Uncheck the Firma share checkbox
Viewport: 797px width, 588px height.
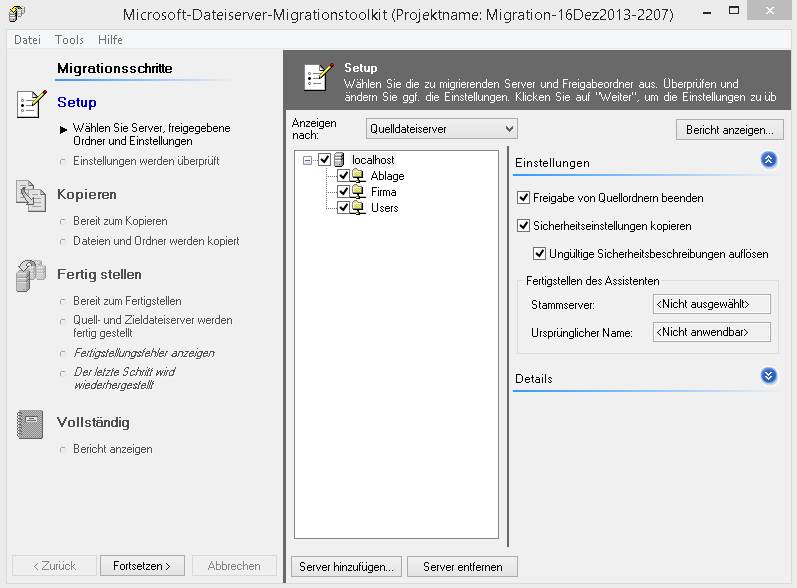[344, 192]
